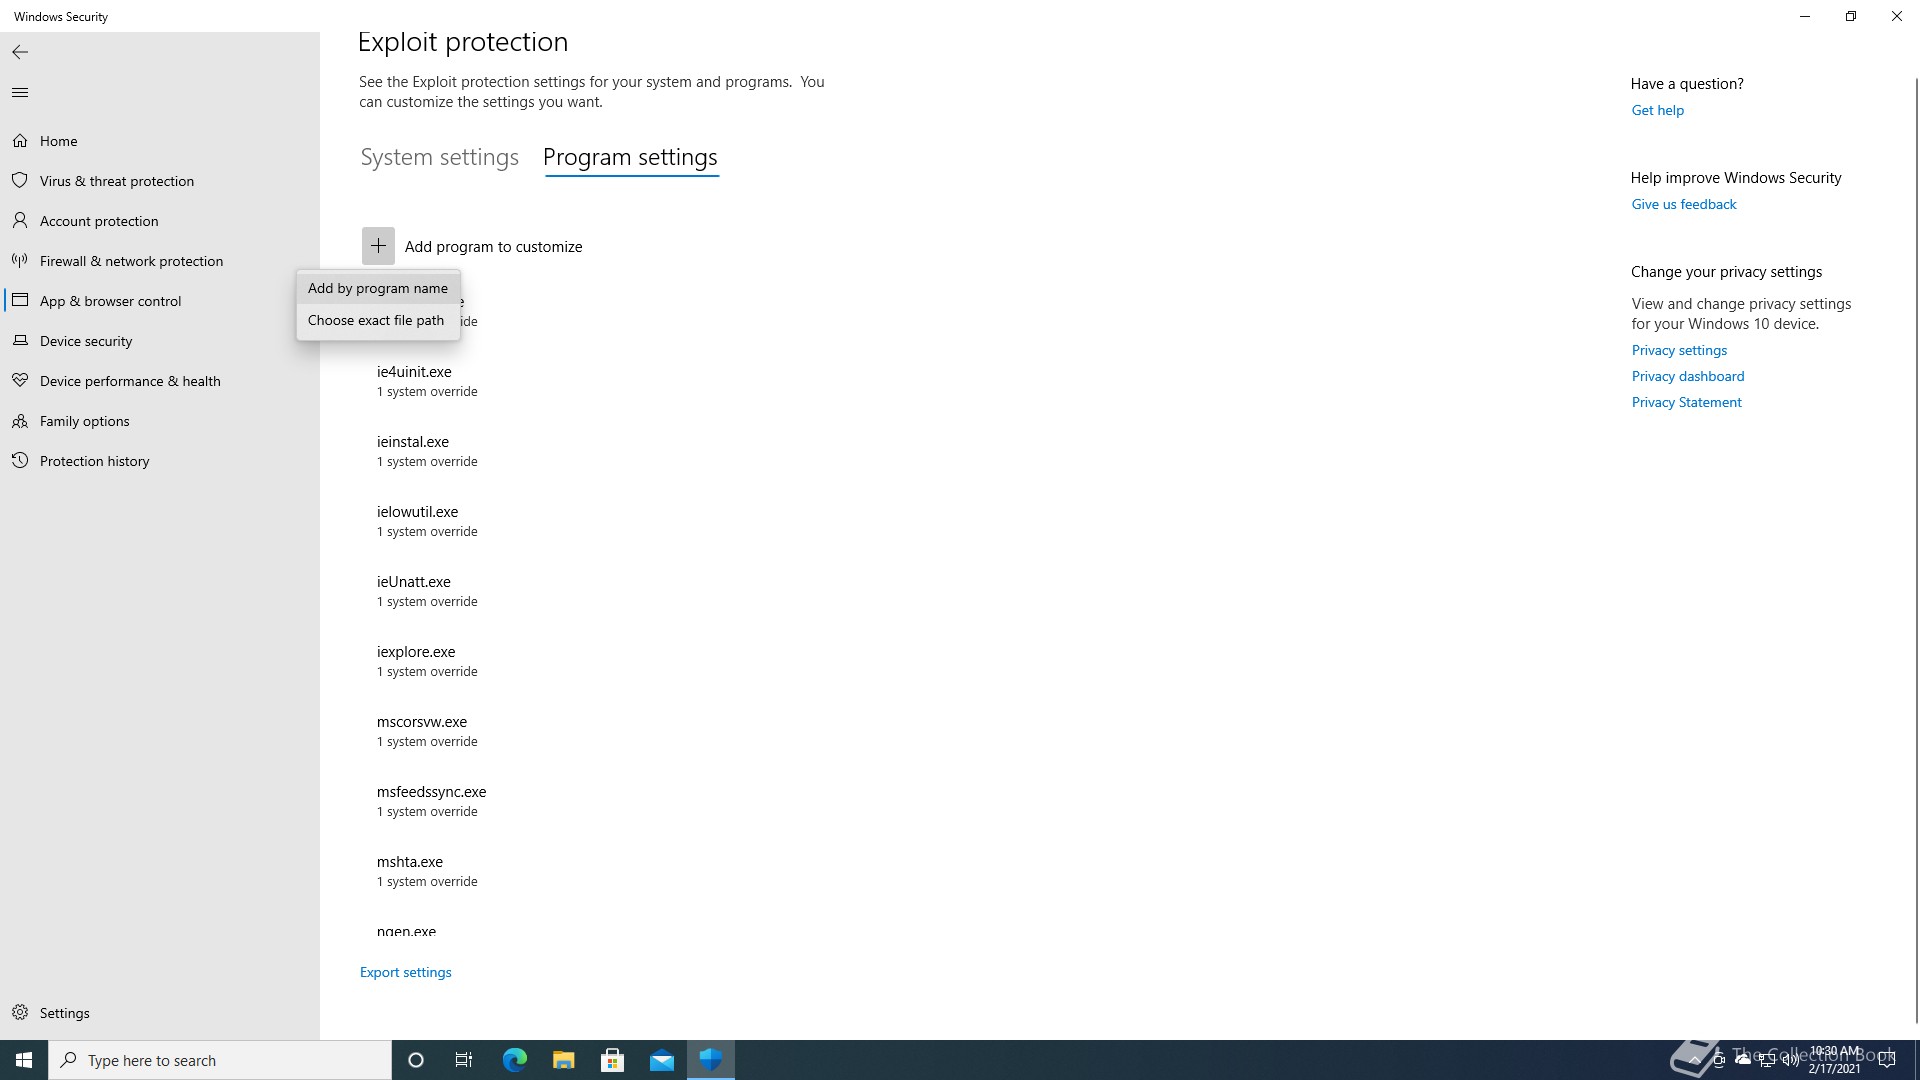Image resolution: width=1920 pixels, height=1080 pixels.
Task: Select Choose exact file path option
Action: [x=376, y=320]
